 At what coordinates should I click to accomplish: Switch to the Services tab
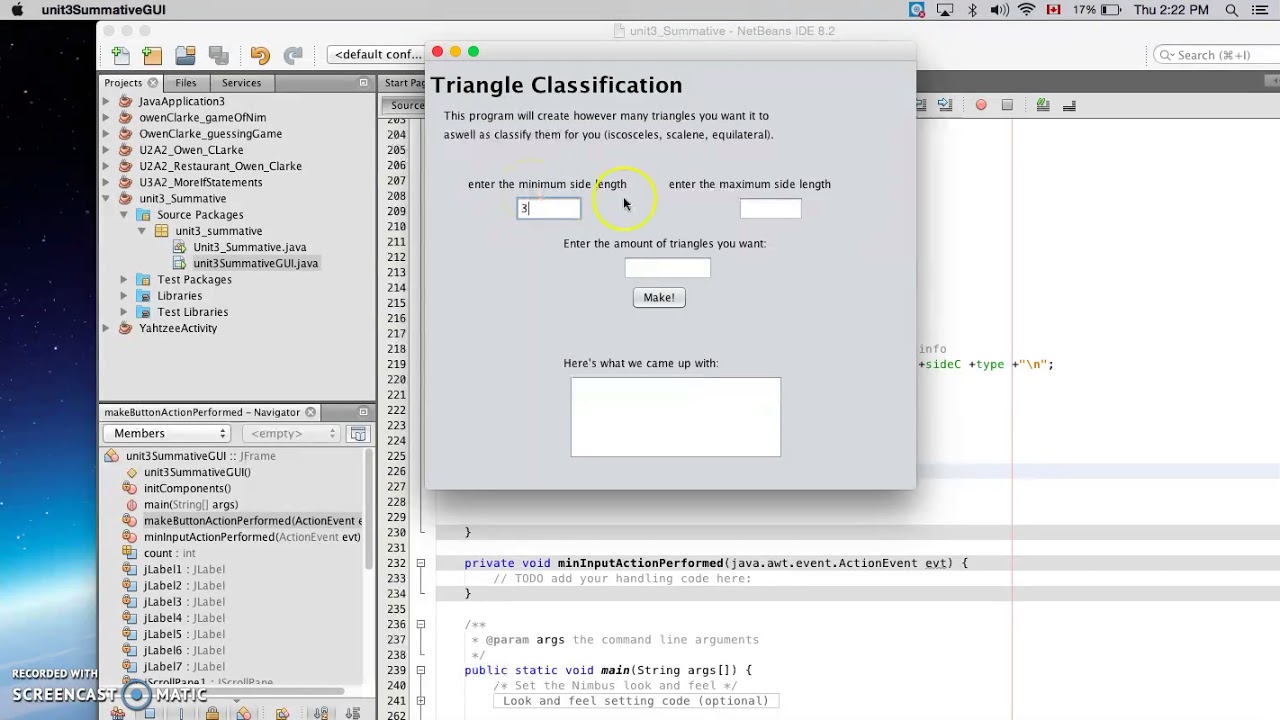241,83
